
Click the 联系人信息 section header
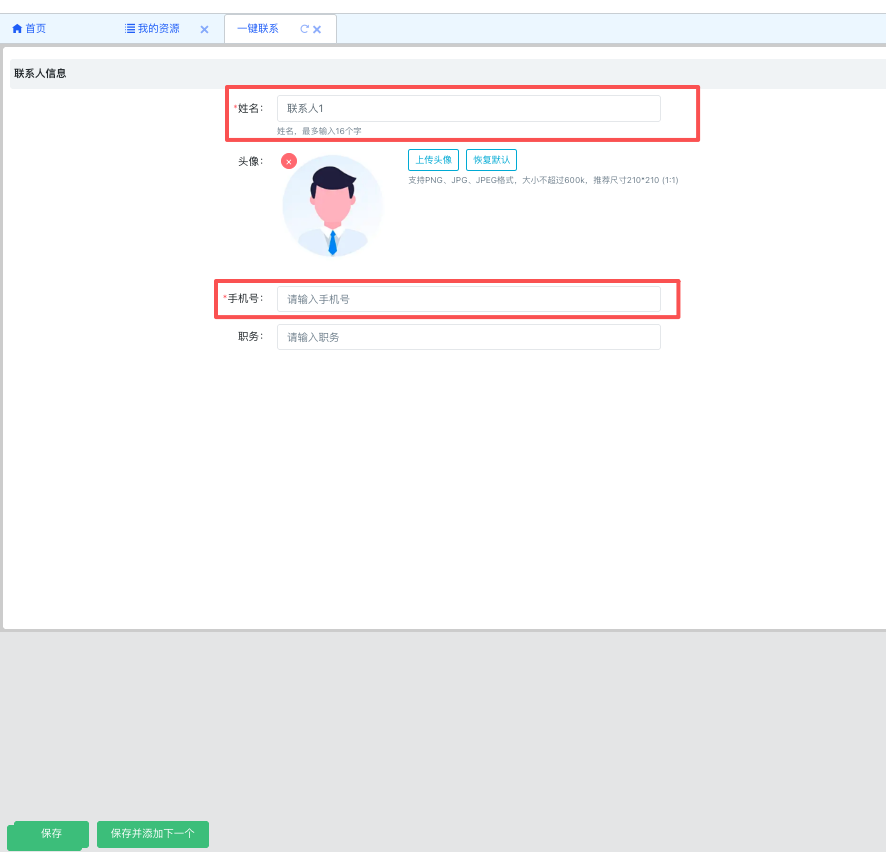[x=40, y=74]
